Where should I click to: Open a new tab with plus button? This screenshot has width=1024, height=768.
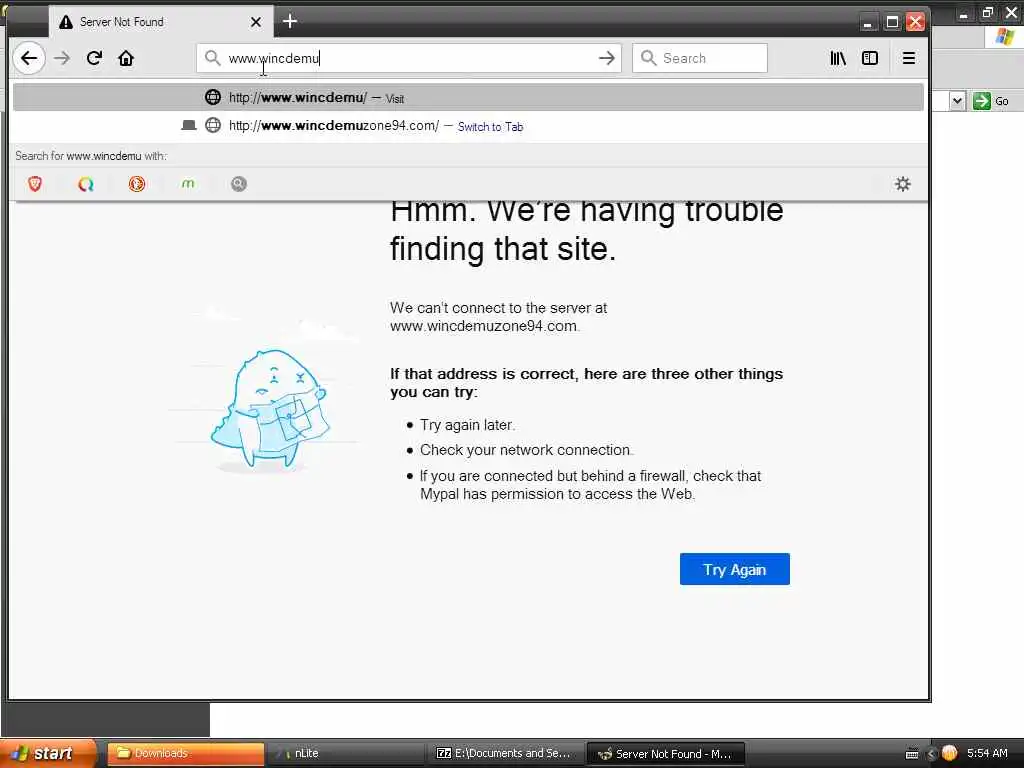pos(290,22)
